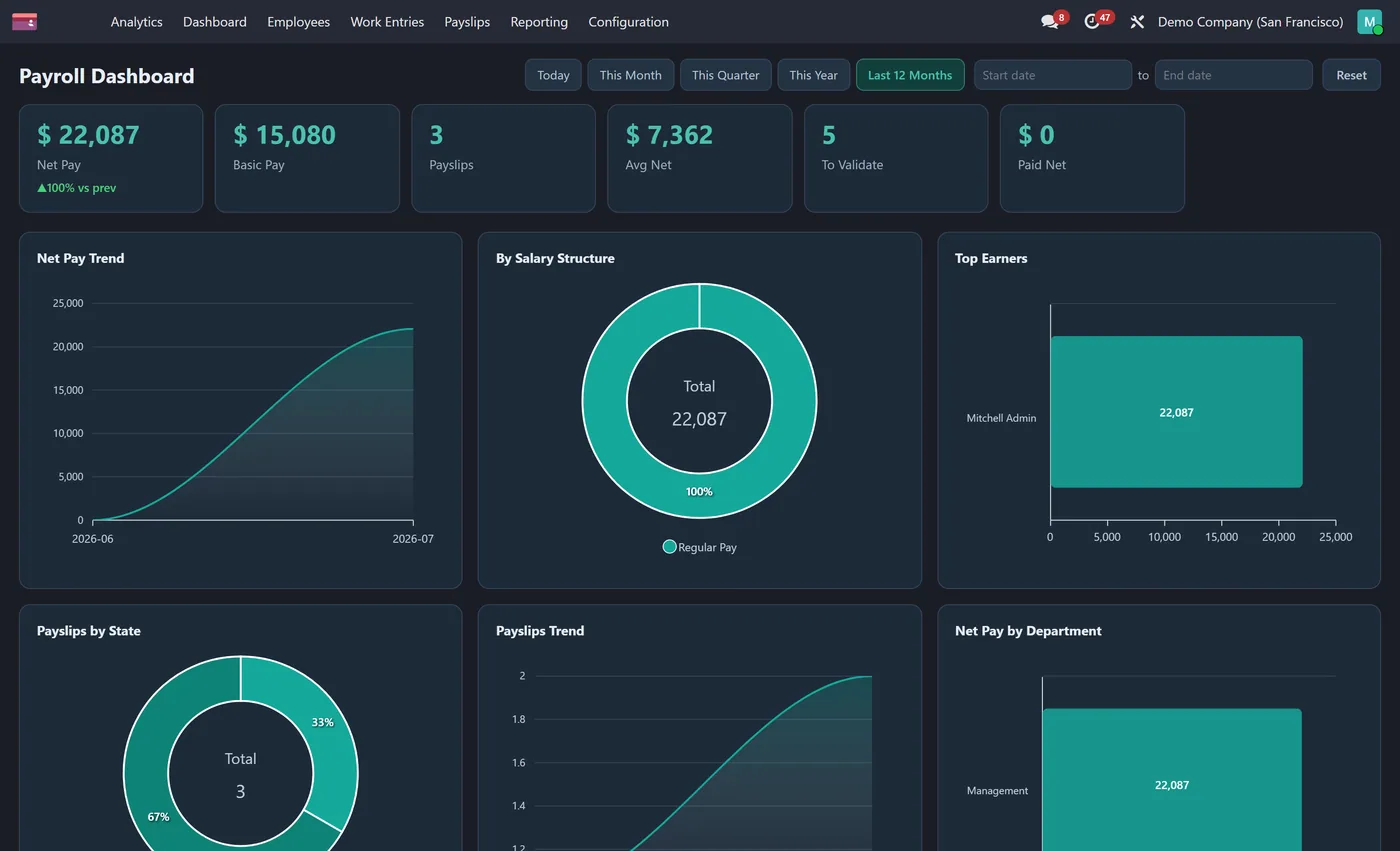Open the user avatar menu
The image size is (1400, 851).
click(1369, 21)
